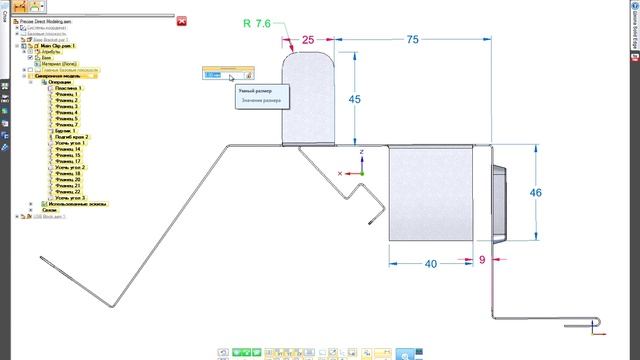640x360 pixels.
Task: Click the first green icon in the bottom toolbar
Action: point(237,352)
